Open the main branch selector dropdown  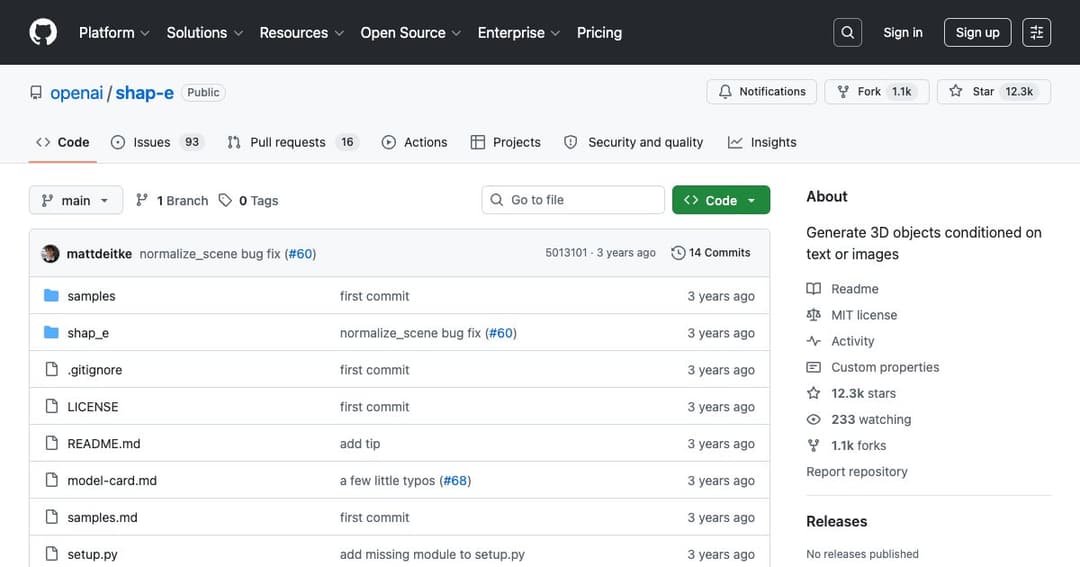(76, 200)
